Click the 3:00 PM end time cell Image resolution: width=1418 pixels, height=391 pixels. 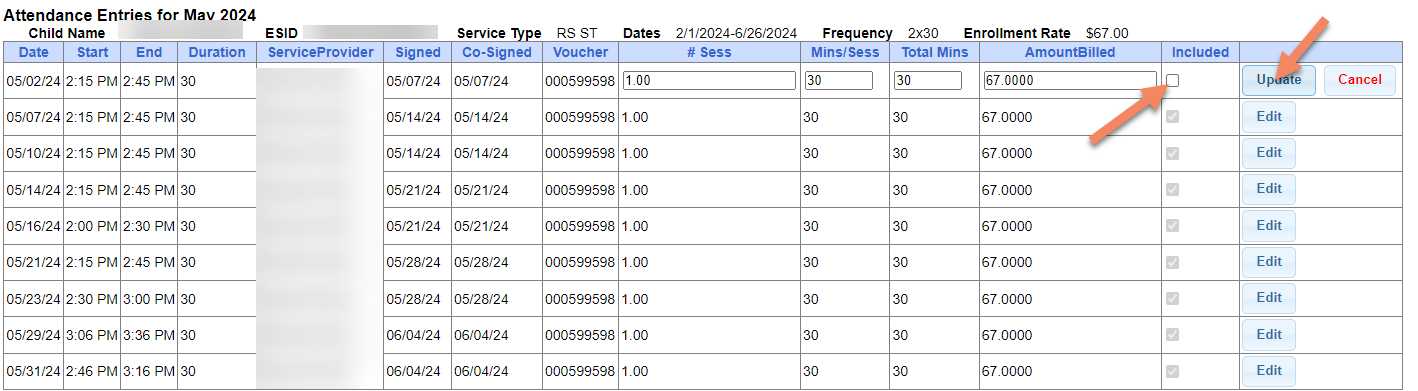point(148,299)
